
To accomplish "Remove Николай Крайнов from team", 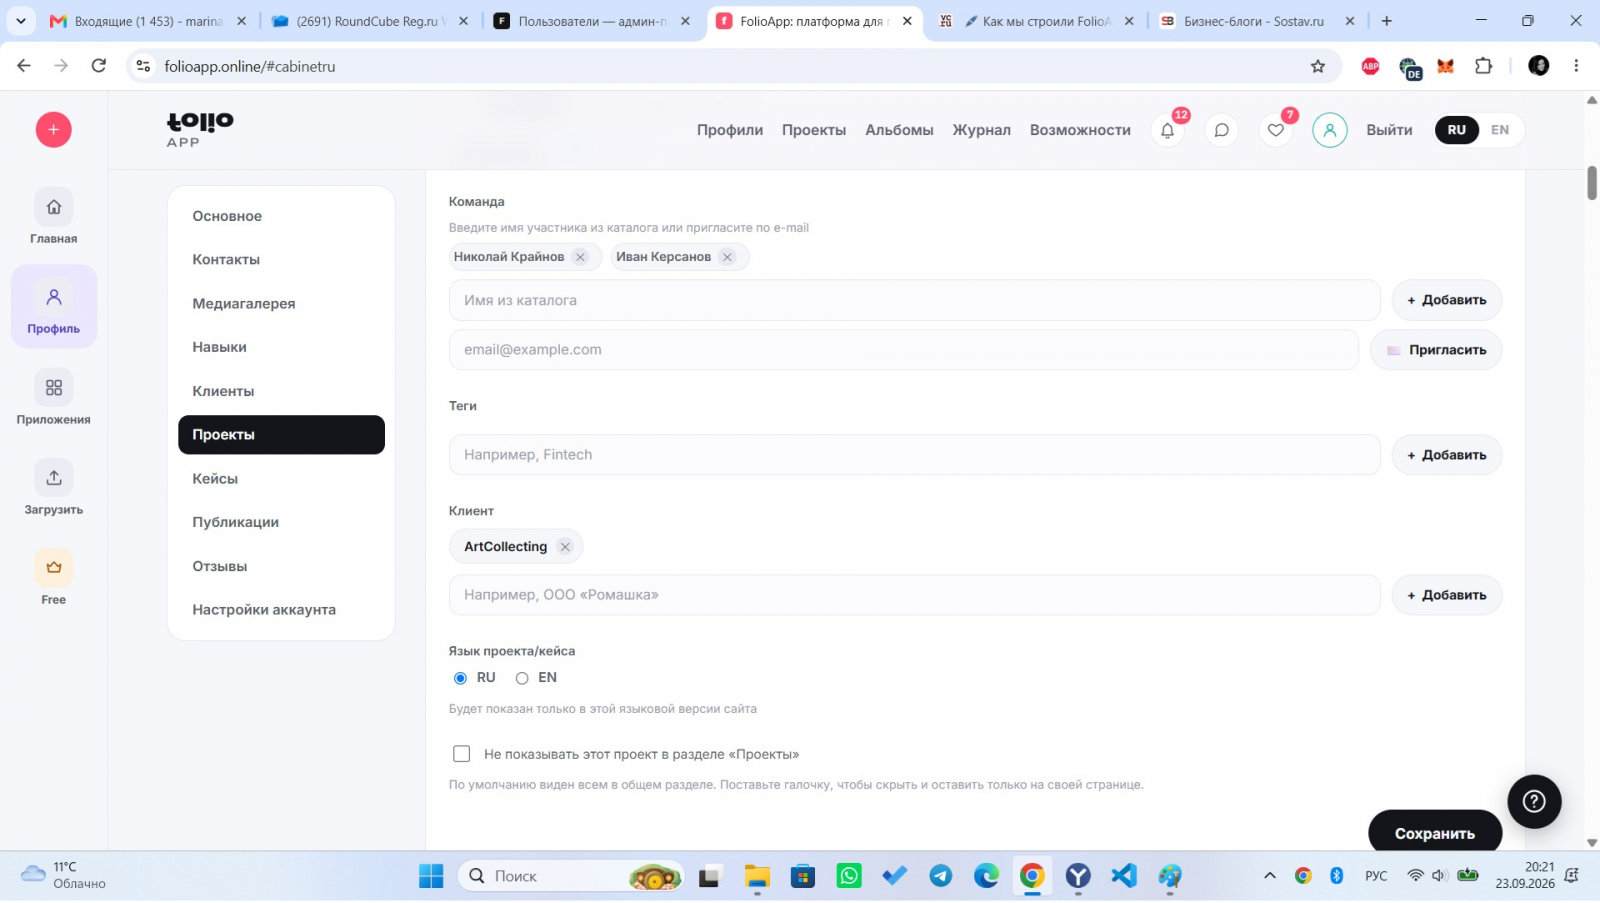I will click(580, 257).
